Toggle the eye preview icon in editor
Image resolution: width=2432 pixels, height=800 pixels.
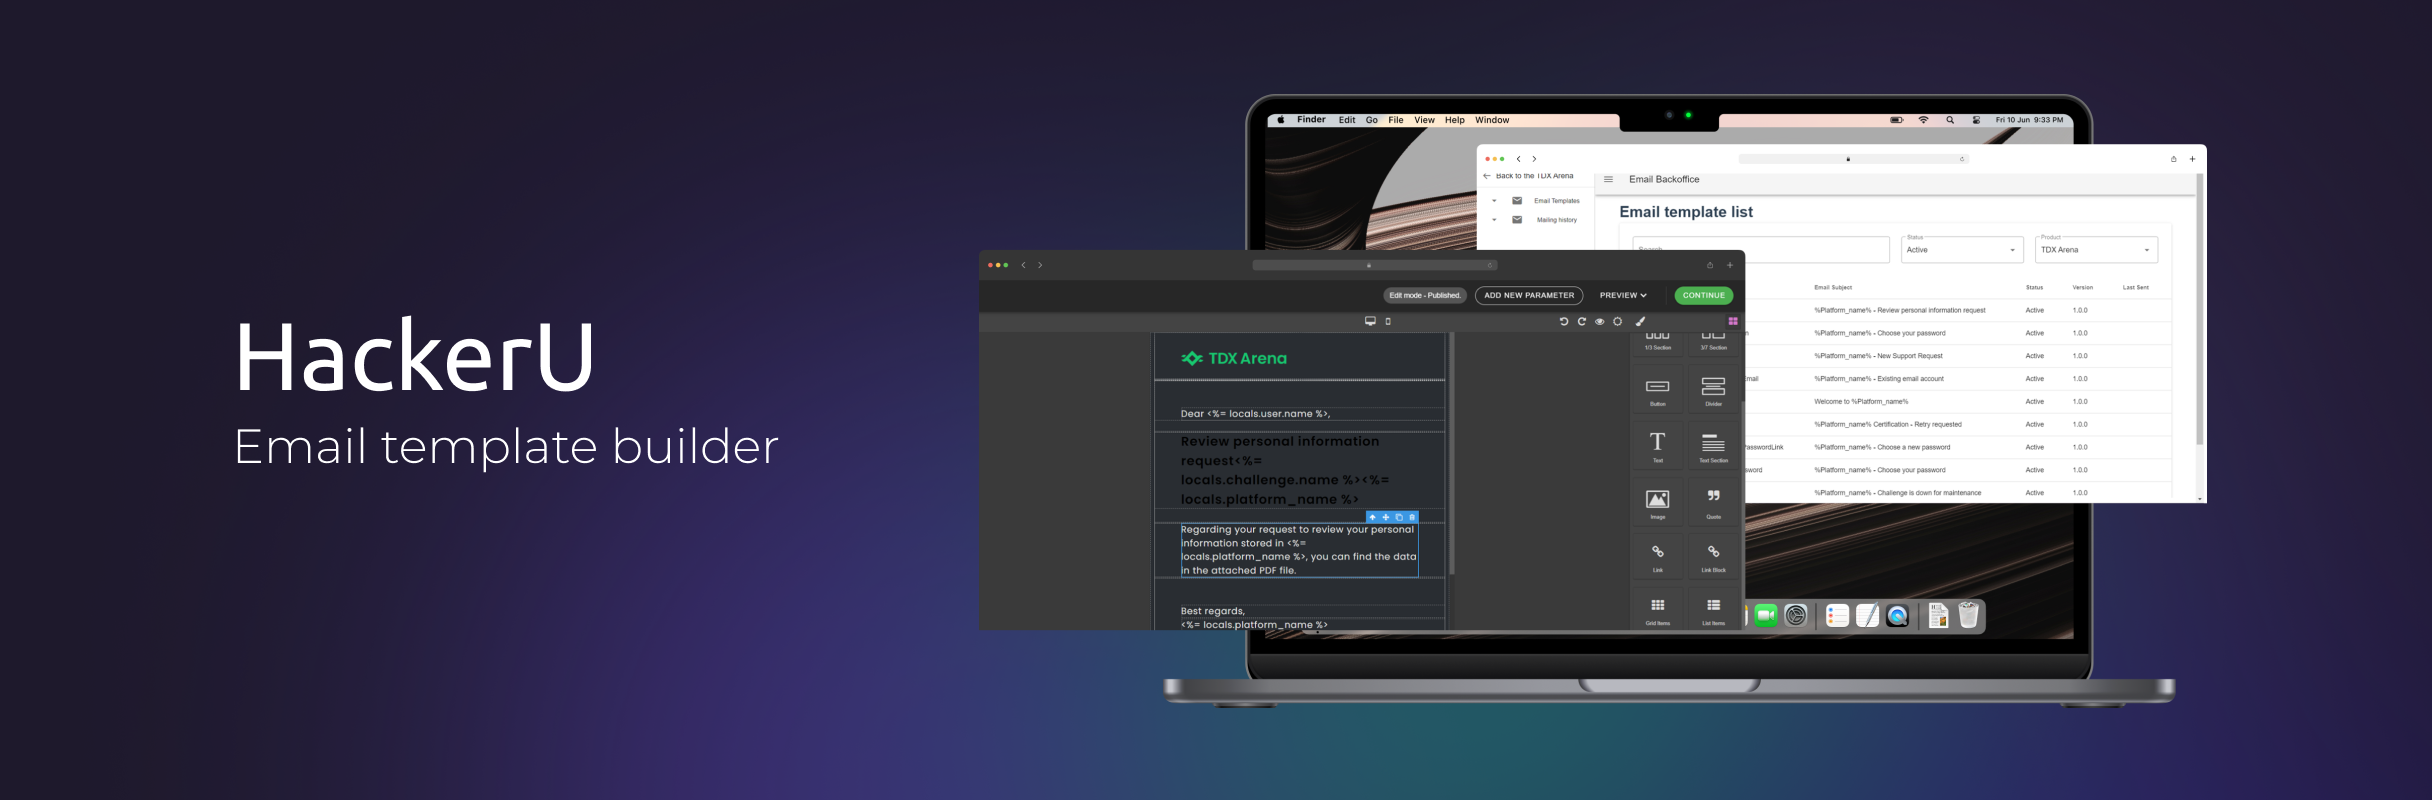click(x=1600, y=321)
